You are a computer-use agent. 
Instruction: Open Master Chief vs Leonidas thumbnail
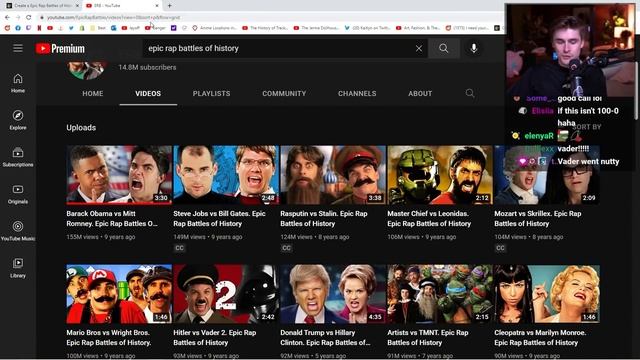pos(440,175)
